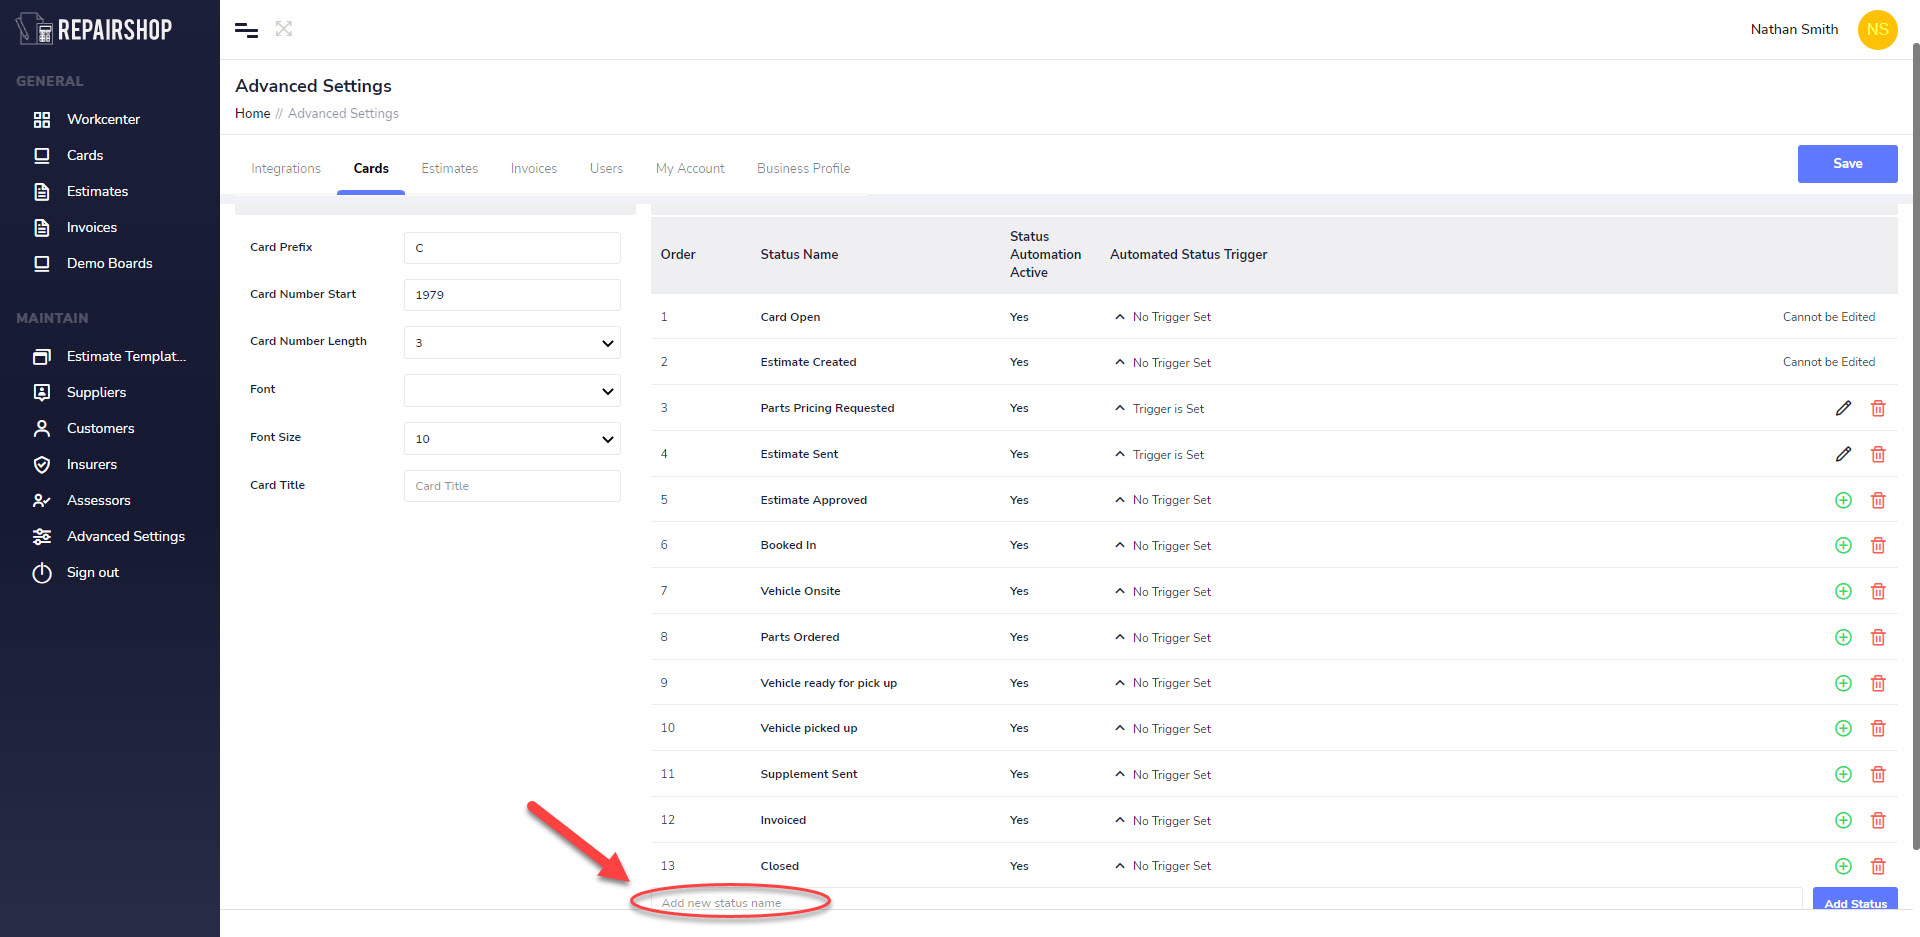
Task: Switch to the Users tab
Action: (x=606, y=168)
